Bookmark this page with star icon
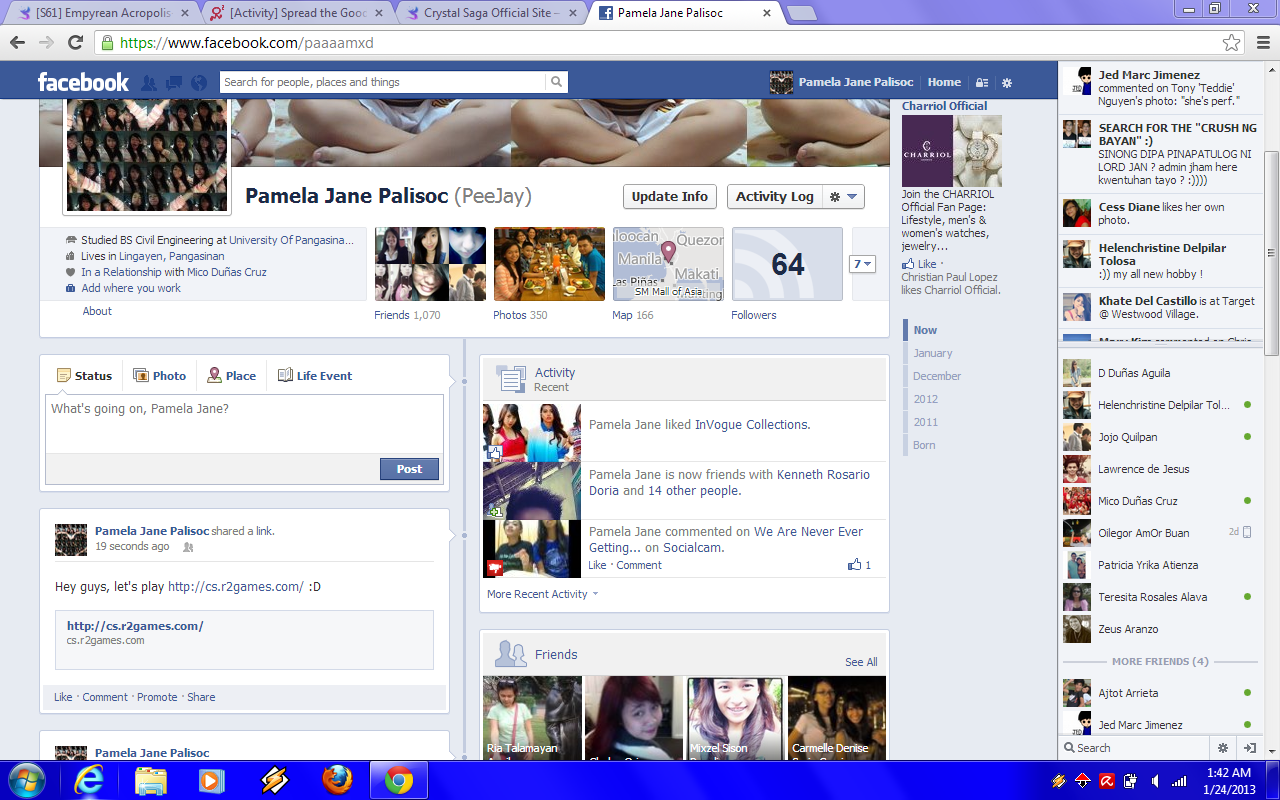The height and width of the screenshot is (800, 1280). pyautogui.click(x=1231, y=43)
